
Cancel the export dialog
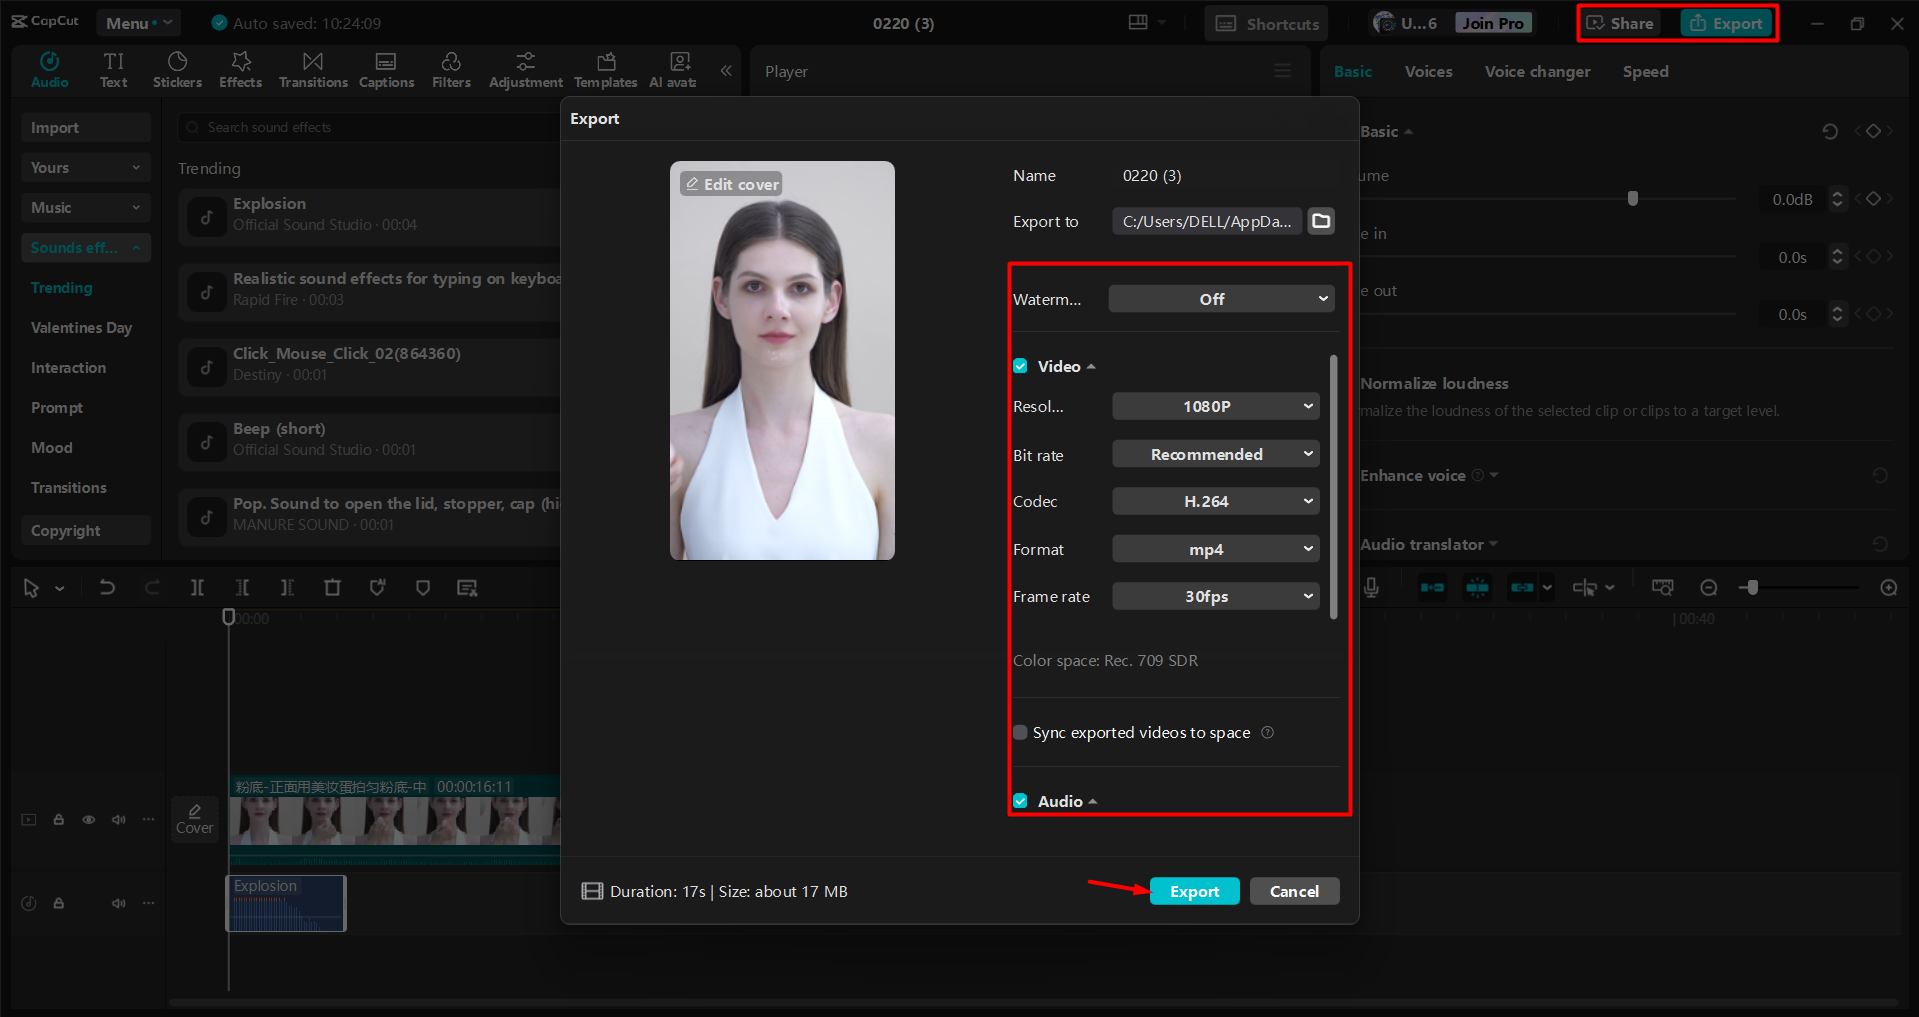click(x=1294, y=891)
